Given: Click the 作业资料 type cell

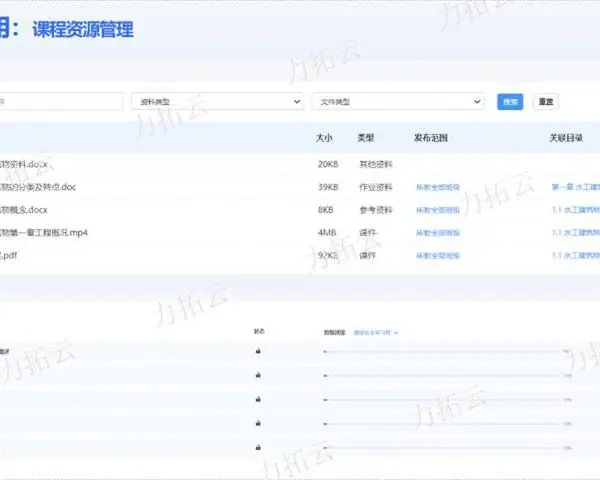Looking at the screenshot, I should pyautogui.click(x=376, y=187).
